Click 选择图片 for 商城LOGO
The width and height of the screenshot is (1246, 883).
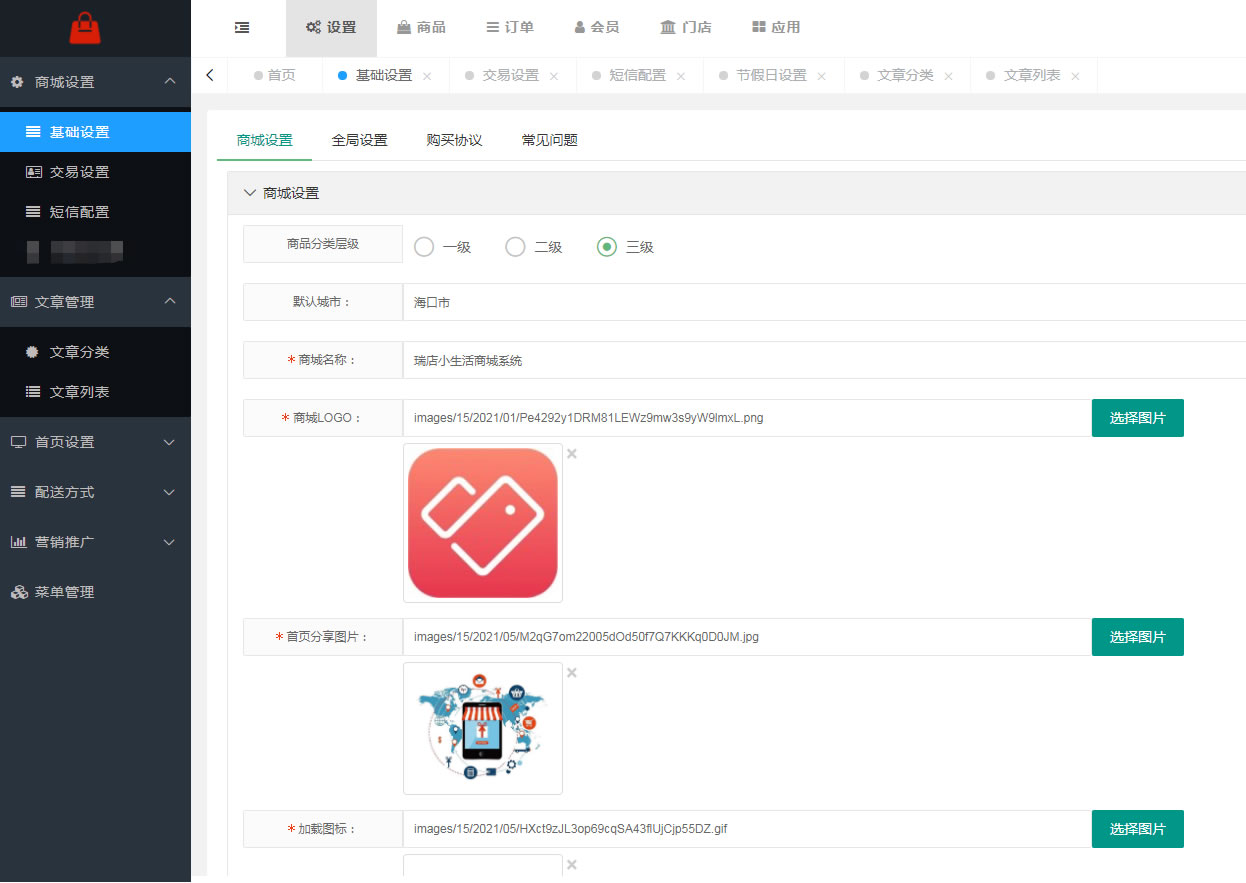pos(1138,418)
